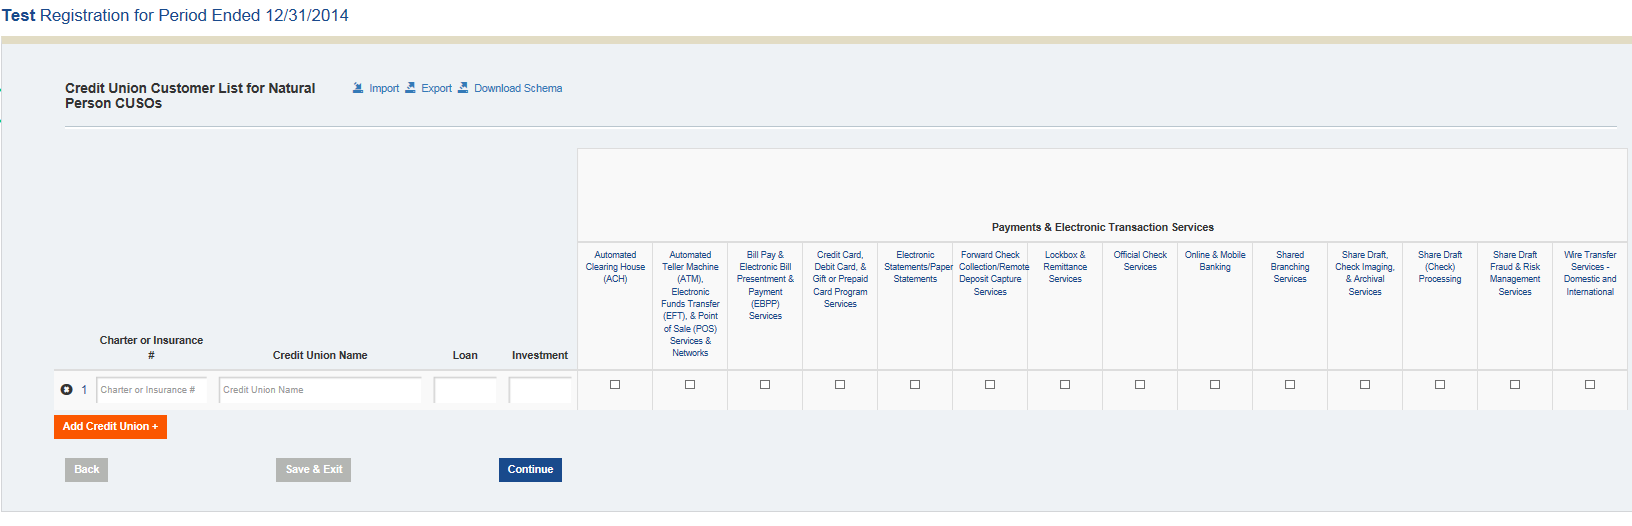Click the Import icon
The height and width of the screenshot is (526, 1632).
(358, 88)
